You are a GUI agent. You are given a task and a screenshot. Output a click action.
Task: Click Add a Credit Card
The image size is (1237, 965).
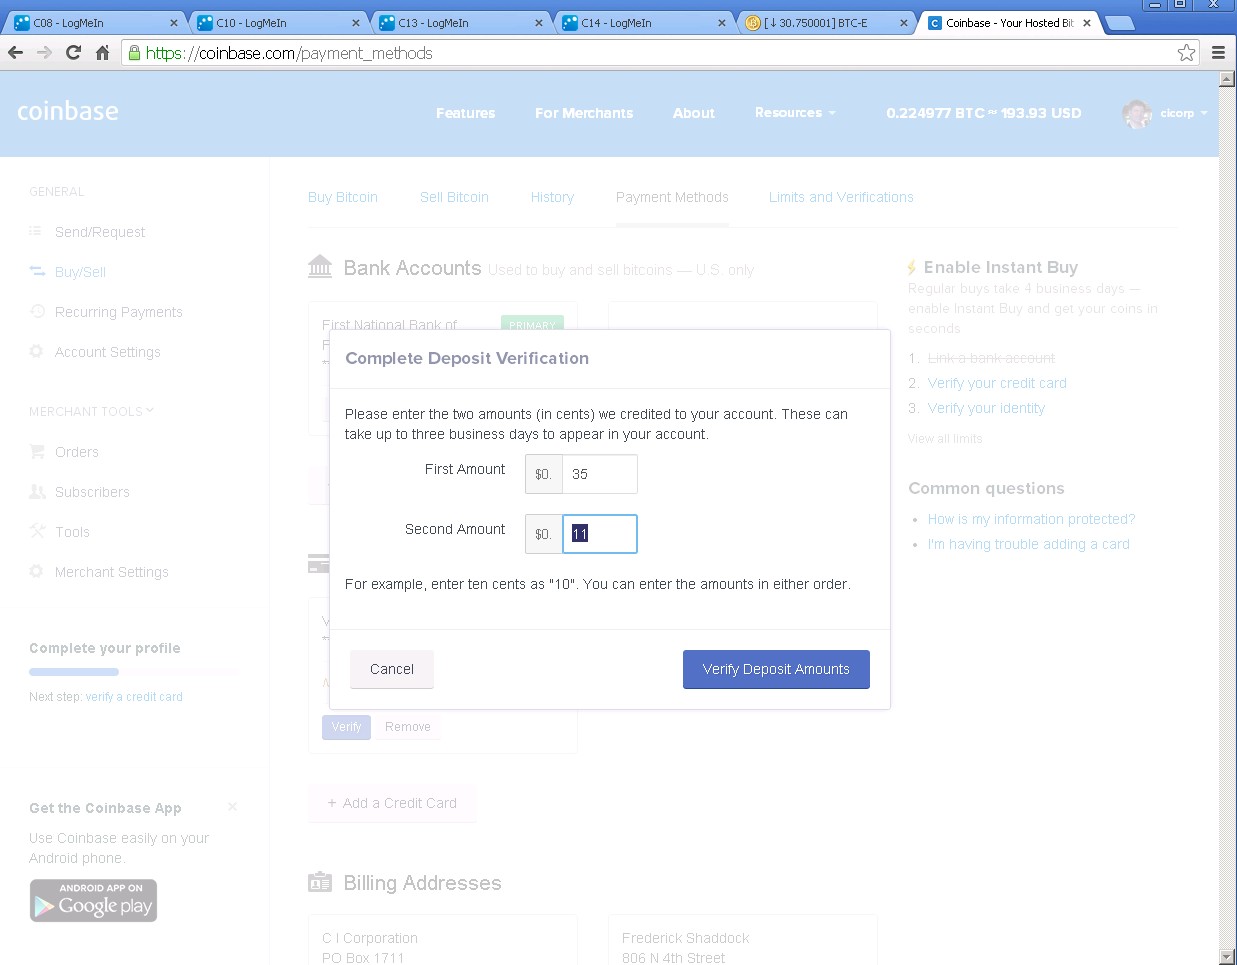point(392,803)
